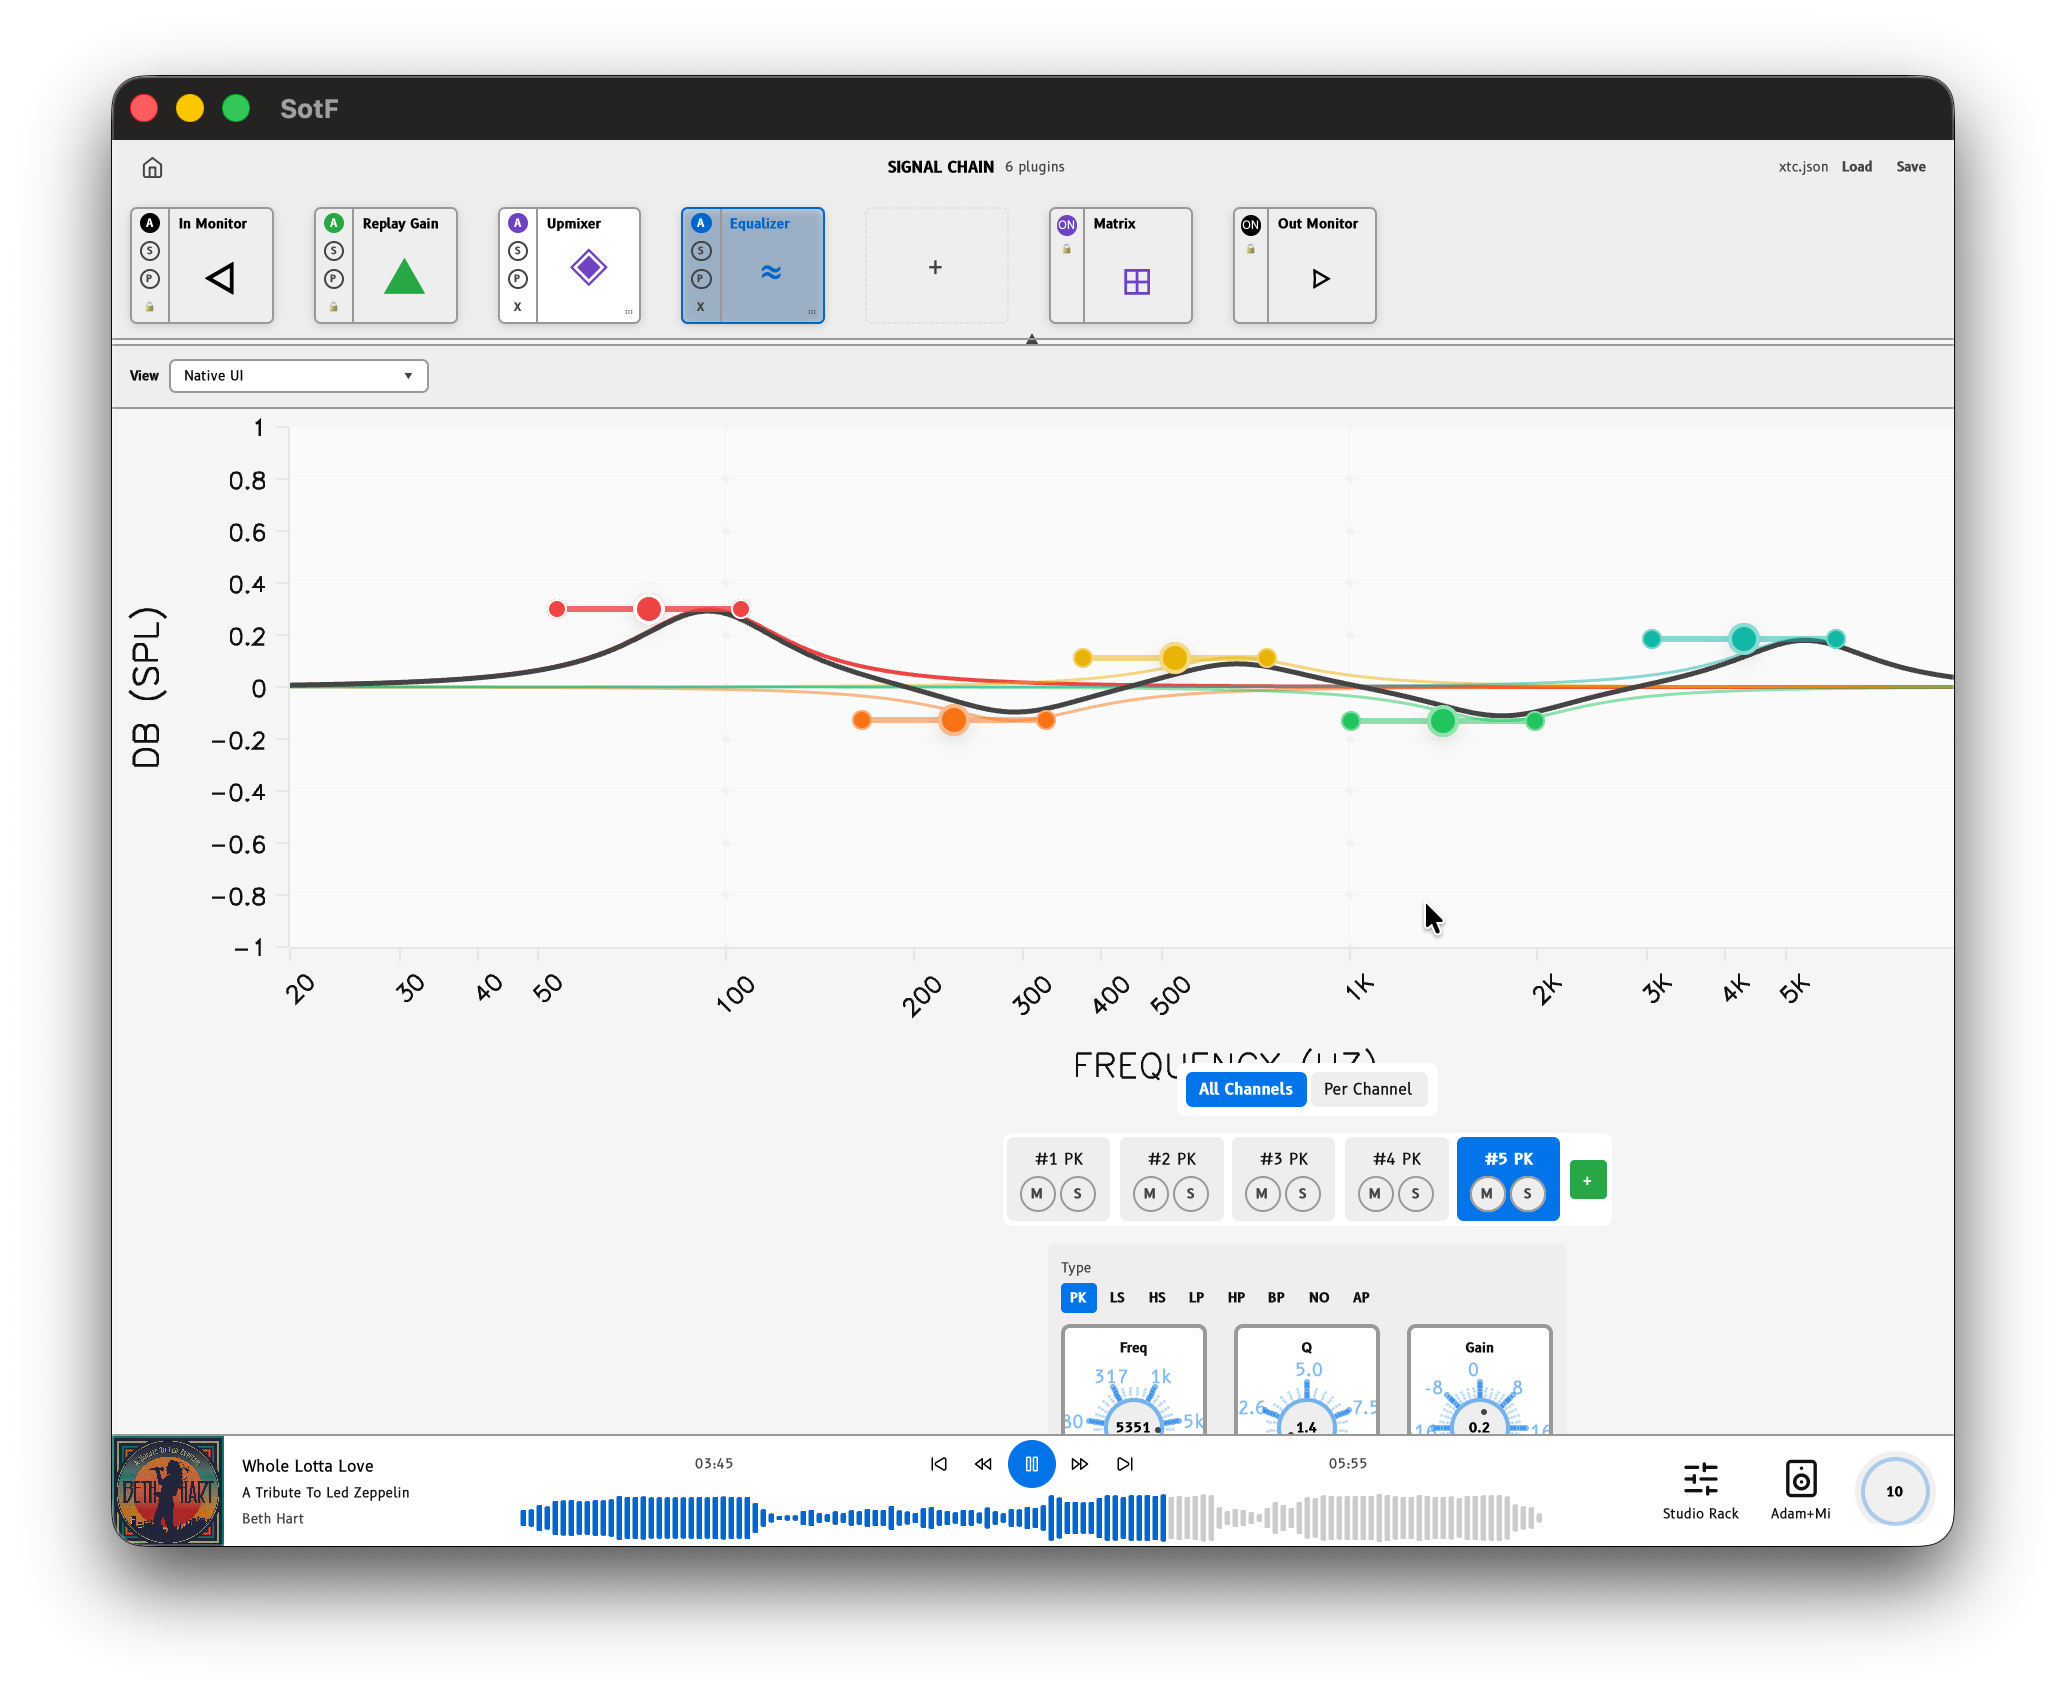Mute band #1 with M button
This screenshot has width=2066, height=1694.
click(1037, 1193)
